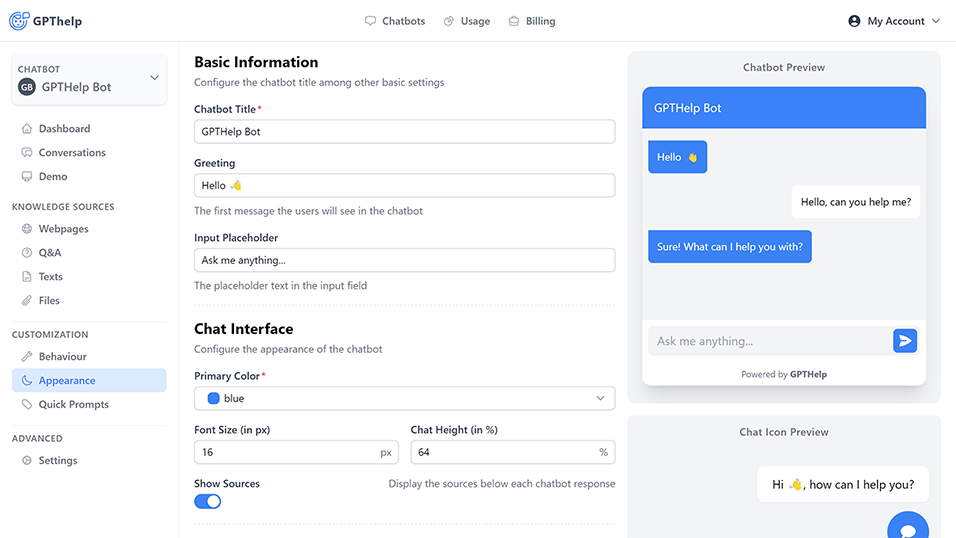Image resolution: width=956 pixels, height=538 pixels.
Task: Click the Chatbot Title input field
Action: pos(404,131)
